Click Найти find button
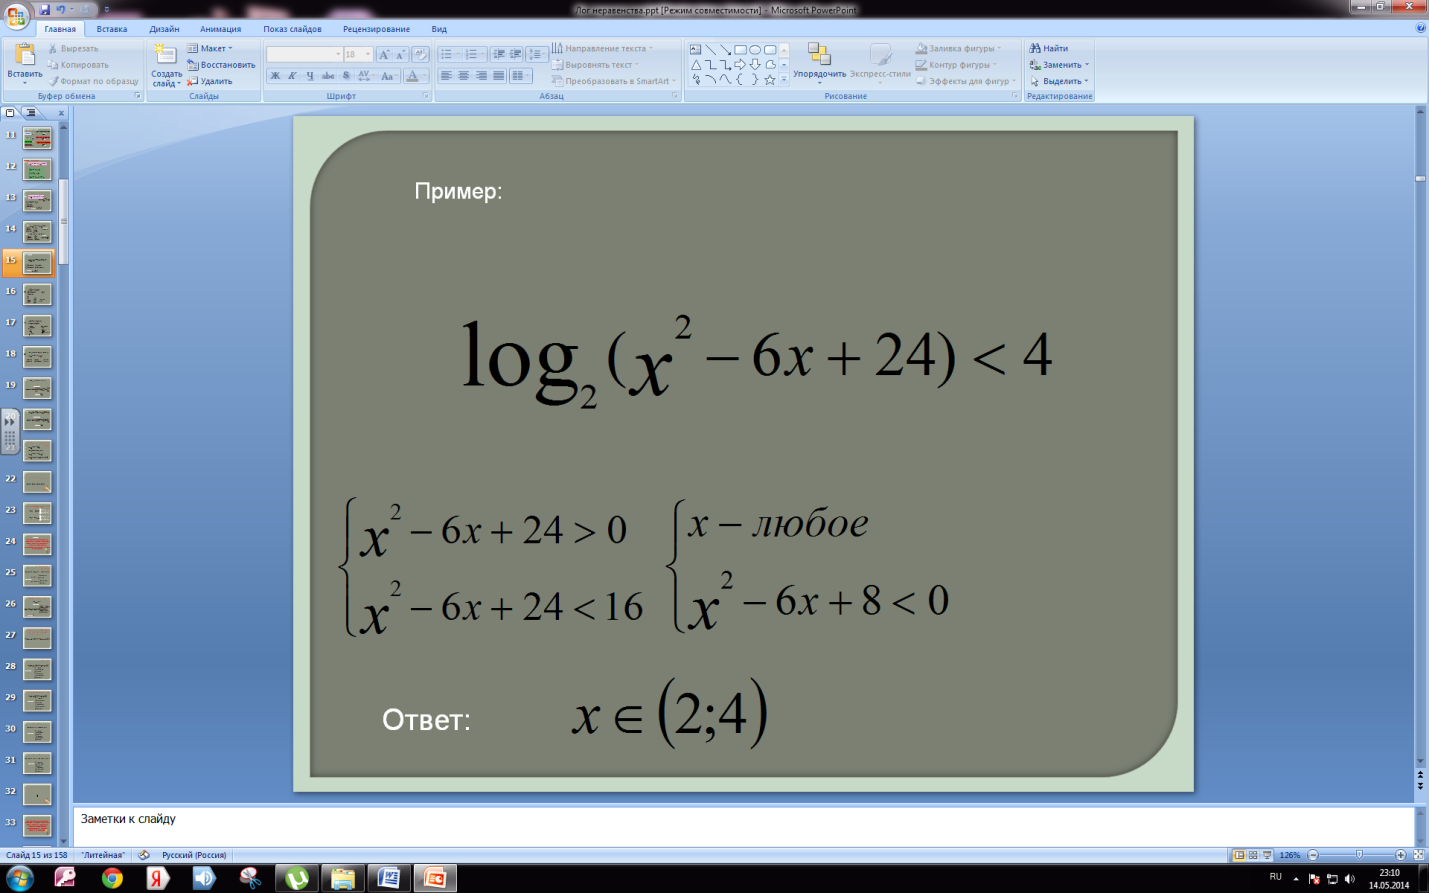 tap(1049, 48)
